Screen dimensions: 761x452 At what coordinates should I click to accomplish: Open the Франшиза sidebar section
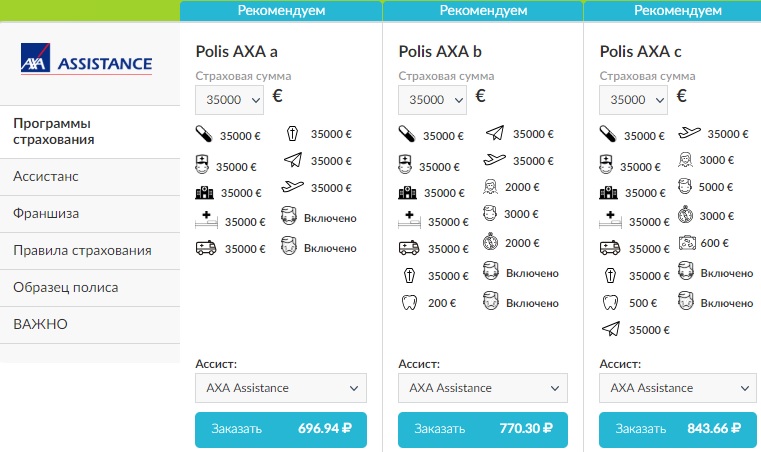coord(90,213)
